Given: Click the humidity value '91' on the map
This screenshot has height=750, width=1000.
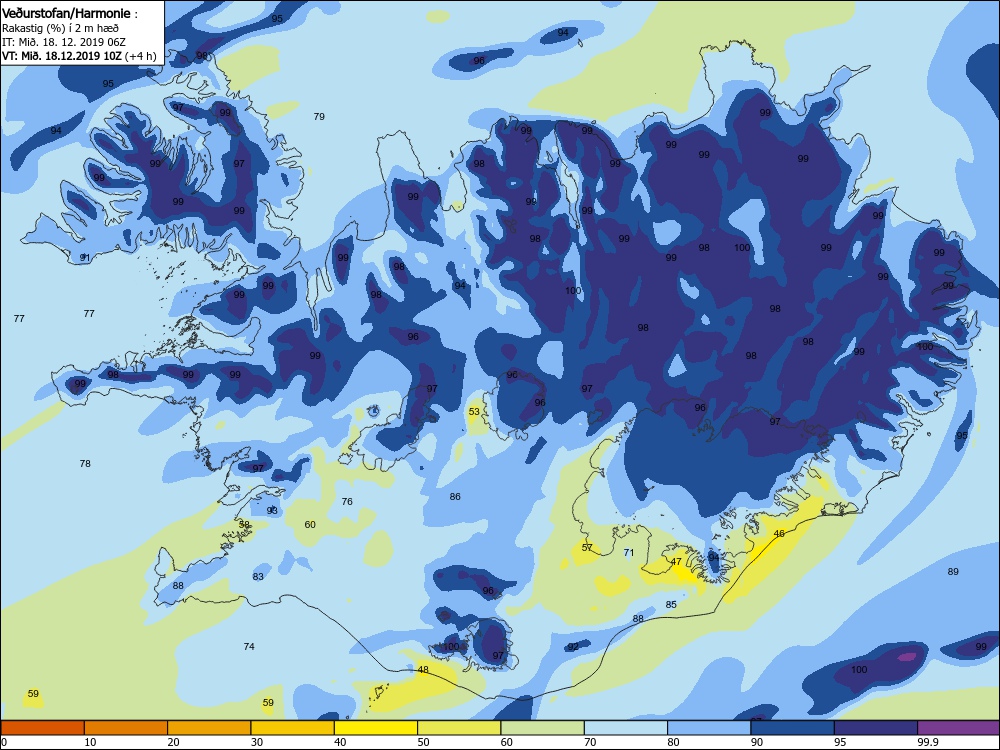Looking at the screenshot, I should (85, 258).
